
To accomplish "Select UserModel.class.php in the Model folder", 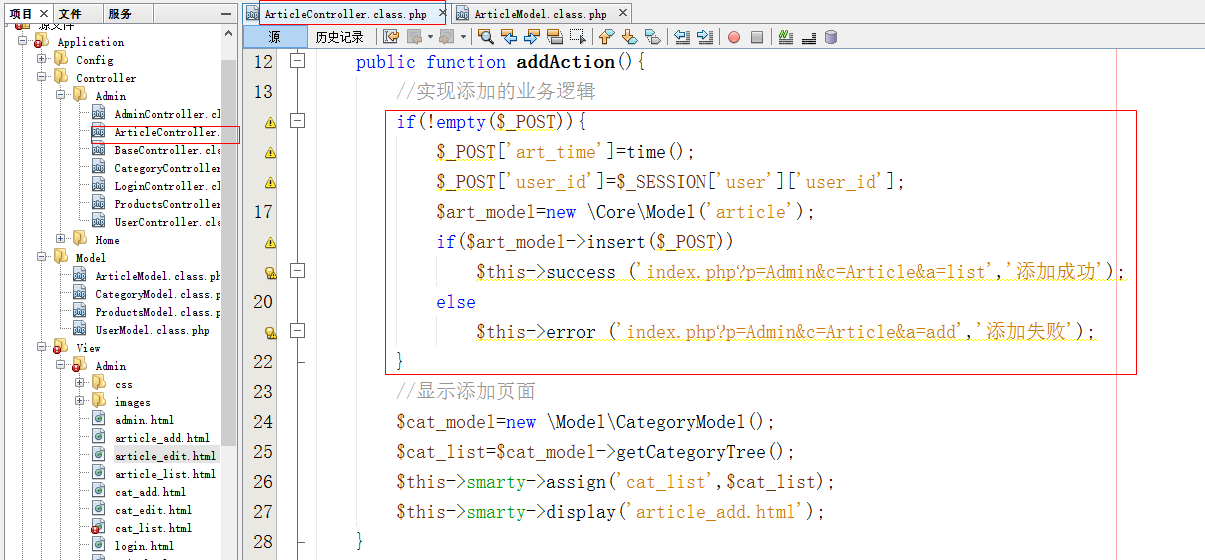I will pyautogui.click(x=152, y=330).
